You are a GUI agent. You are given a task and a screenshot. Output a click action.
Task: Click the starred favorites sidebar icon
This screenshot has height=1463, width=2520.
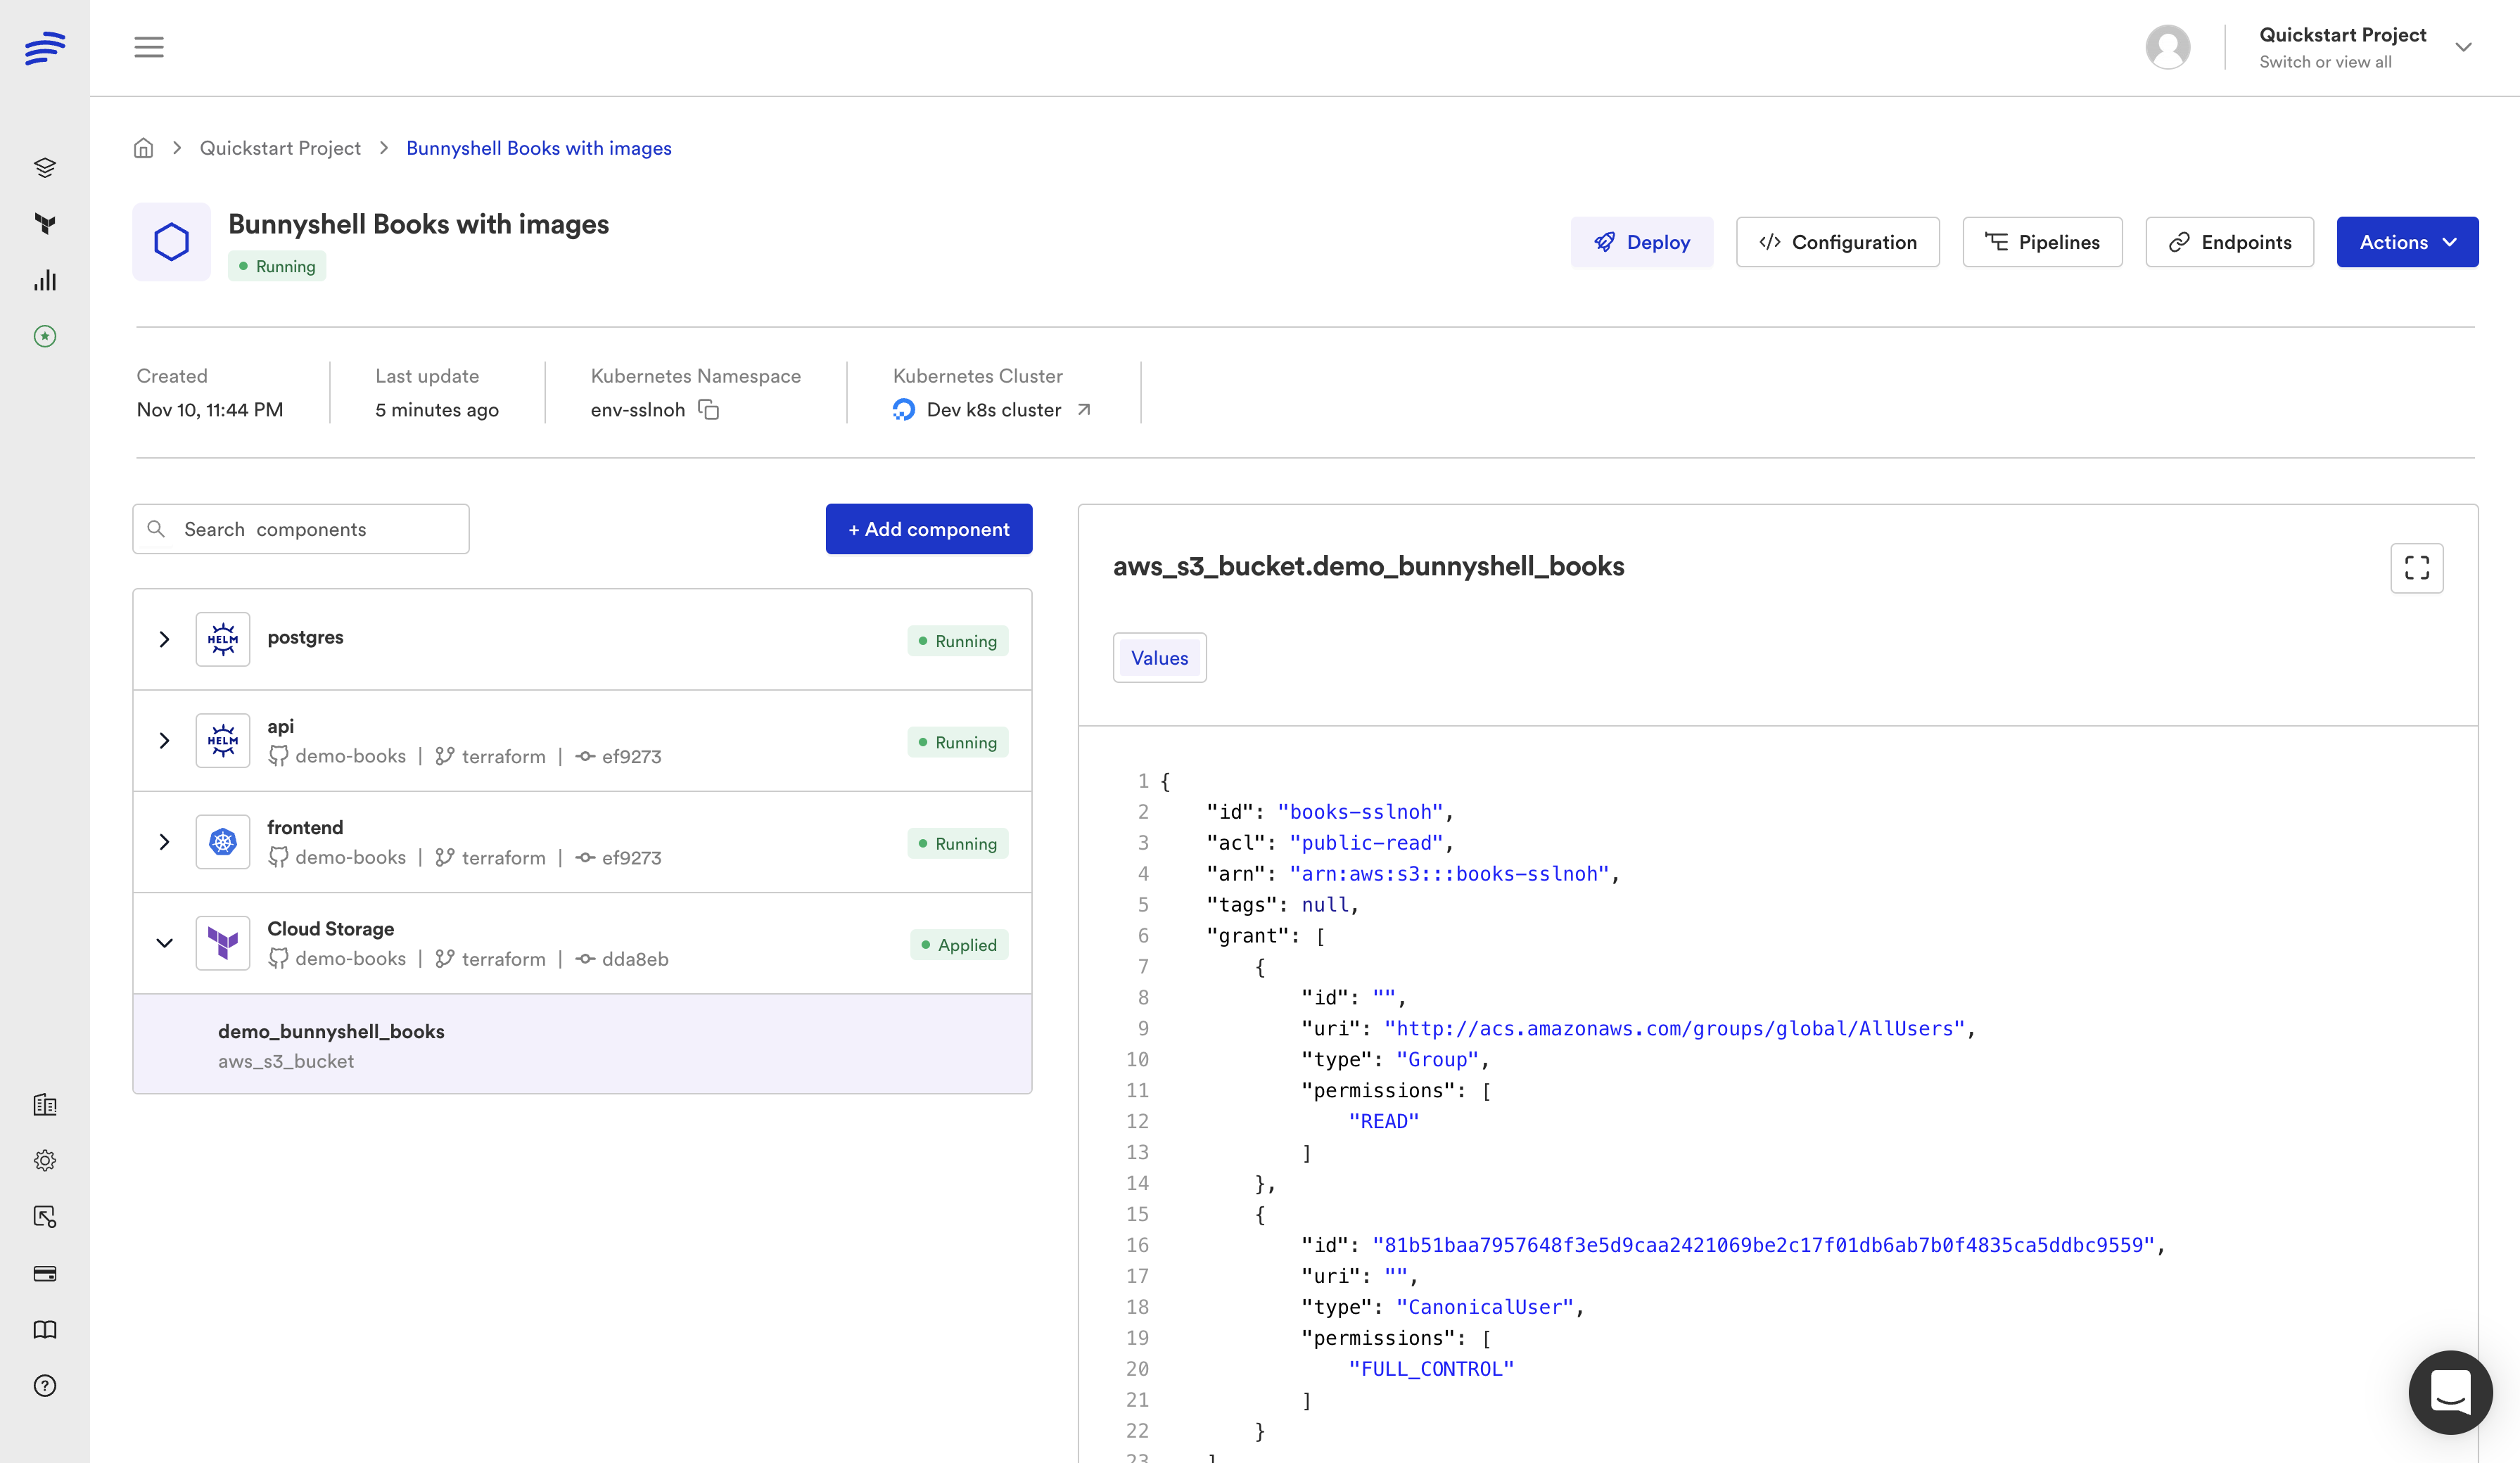pyautogui.click(x=45, y=337)
